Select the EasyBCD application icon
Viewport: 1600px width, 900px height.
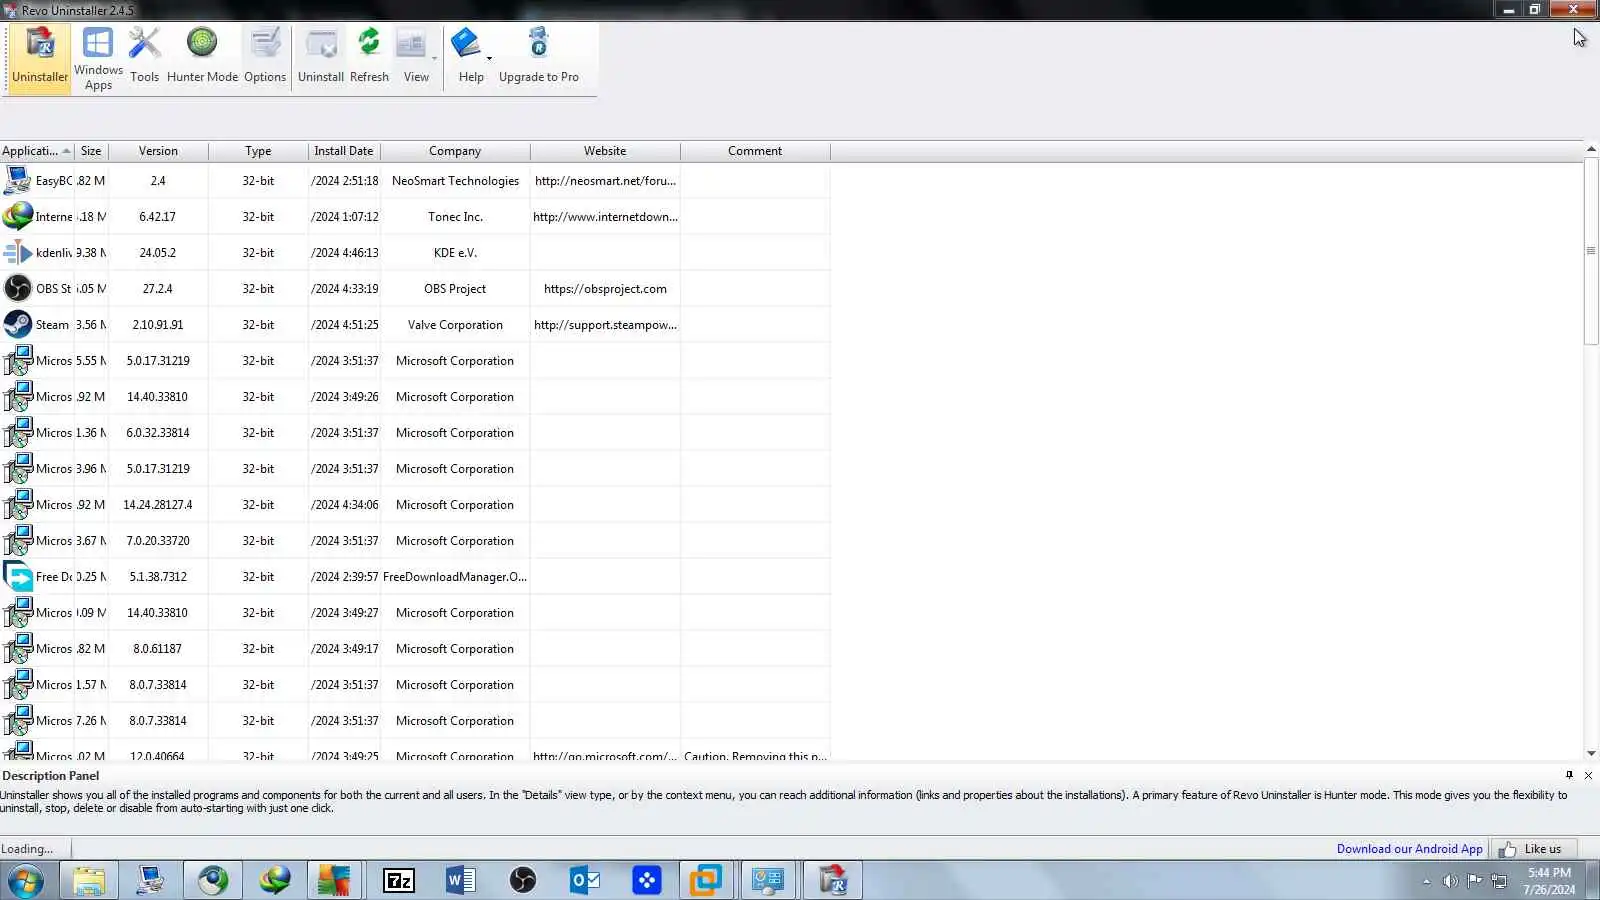(x=17, y=181)
